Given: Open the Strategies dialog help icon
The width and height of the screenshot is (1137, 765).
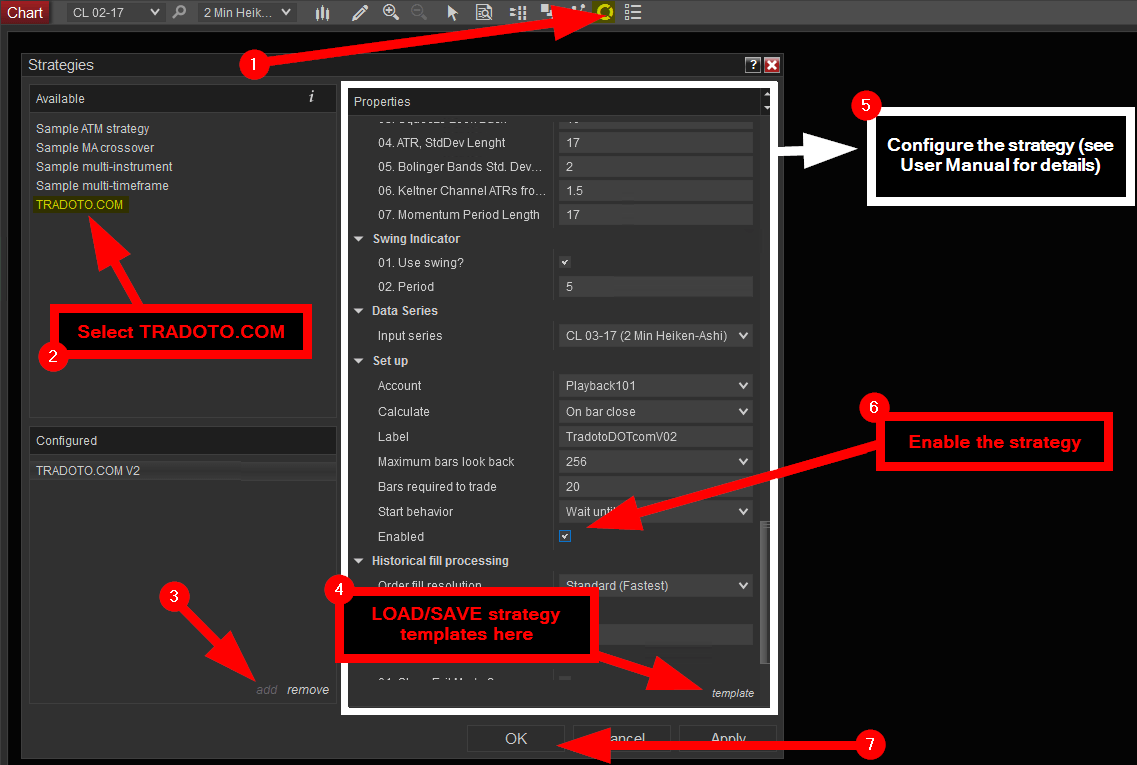Looking at the screenshot, I should [753, 65].
